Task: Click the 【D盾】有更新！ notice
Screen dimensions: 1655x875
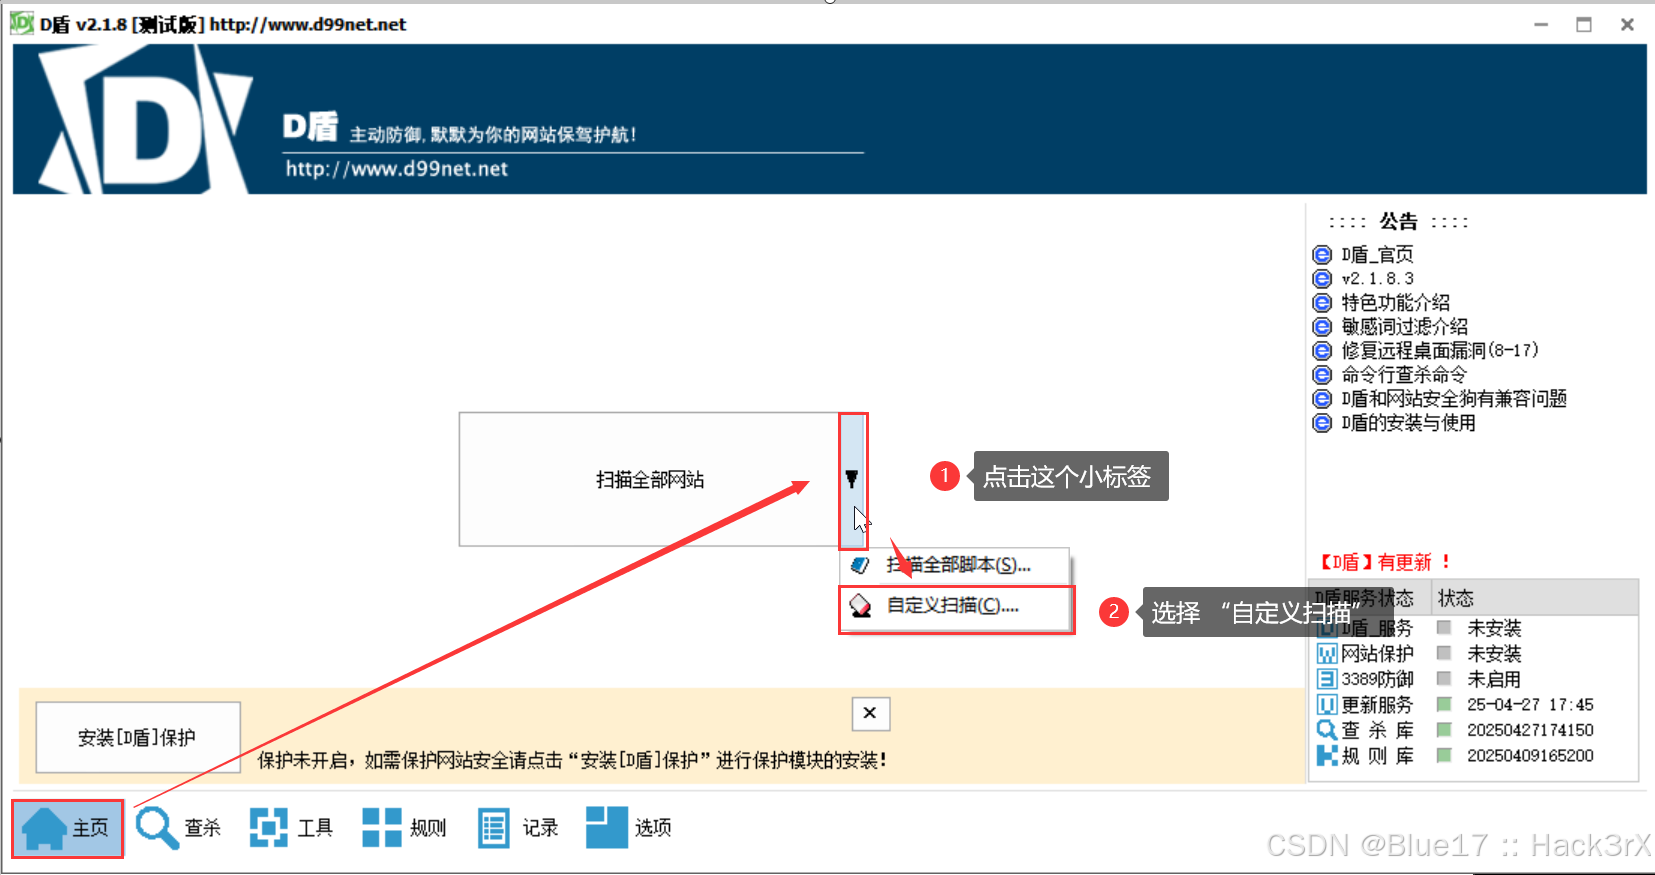Action: [x=1384, y=562]
